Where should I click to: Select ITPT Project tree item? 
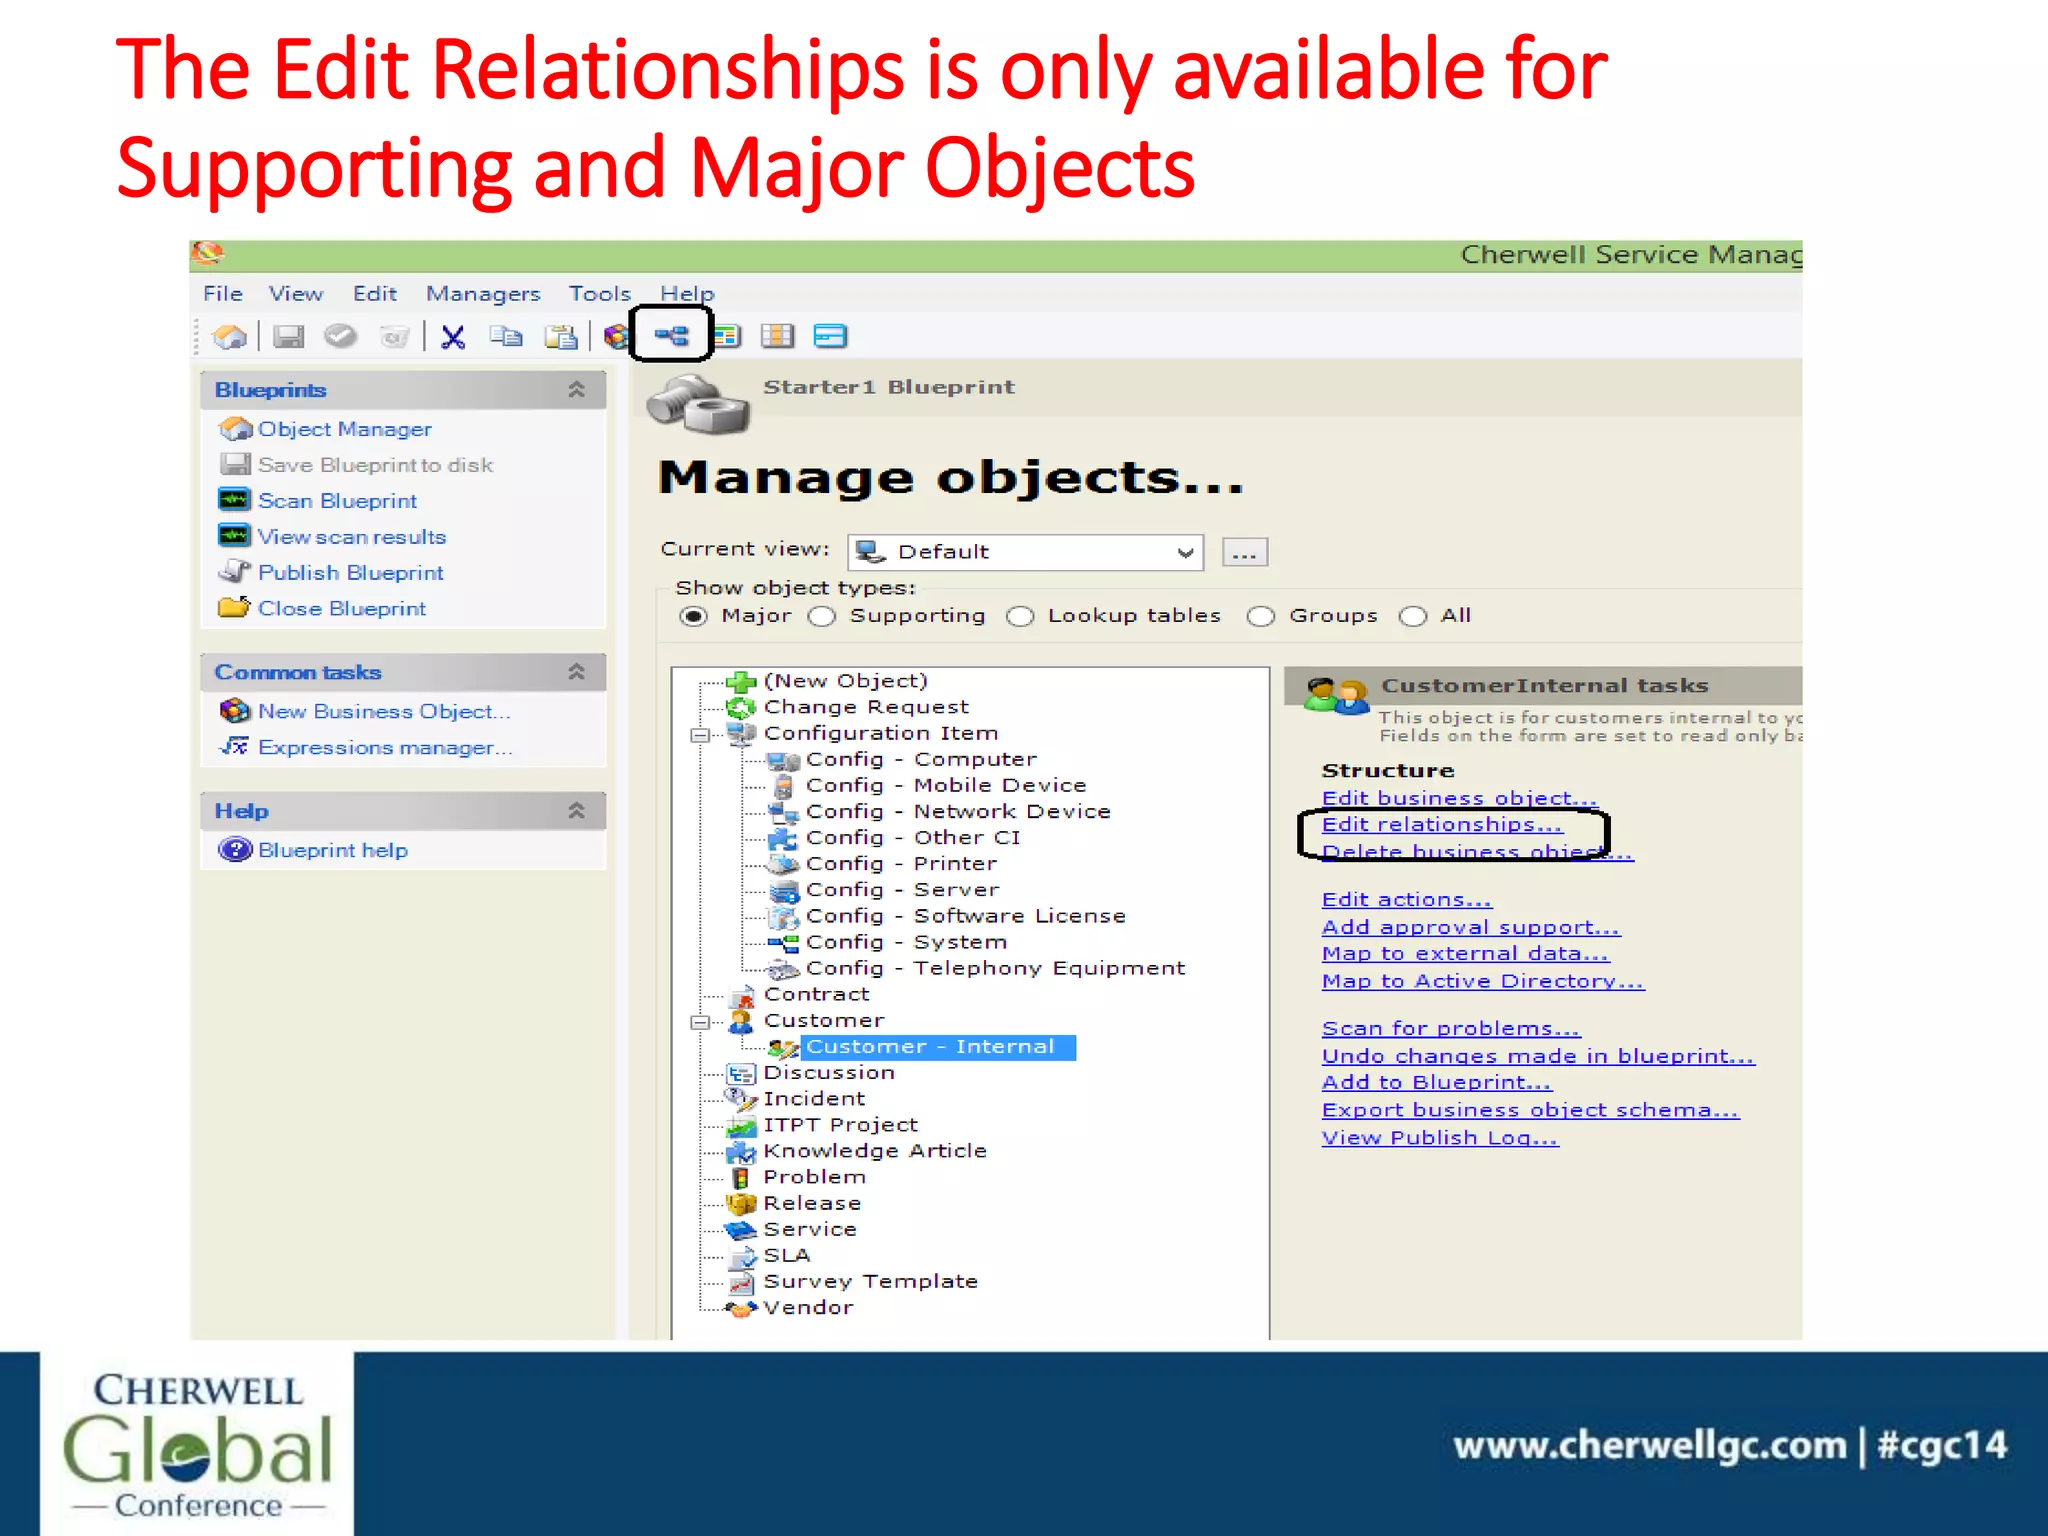[840, 1125]
